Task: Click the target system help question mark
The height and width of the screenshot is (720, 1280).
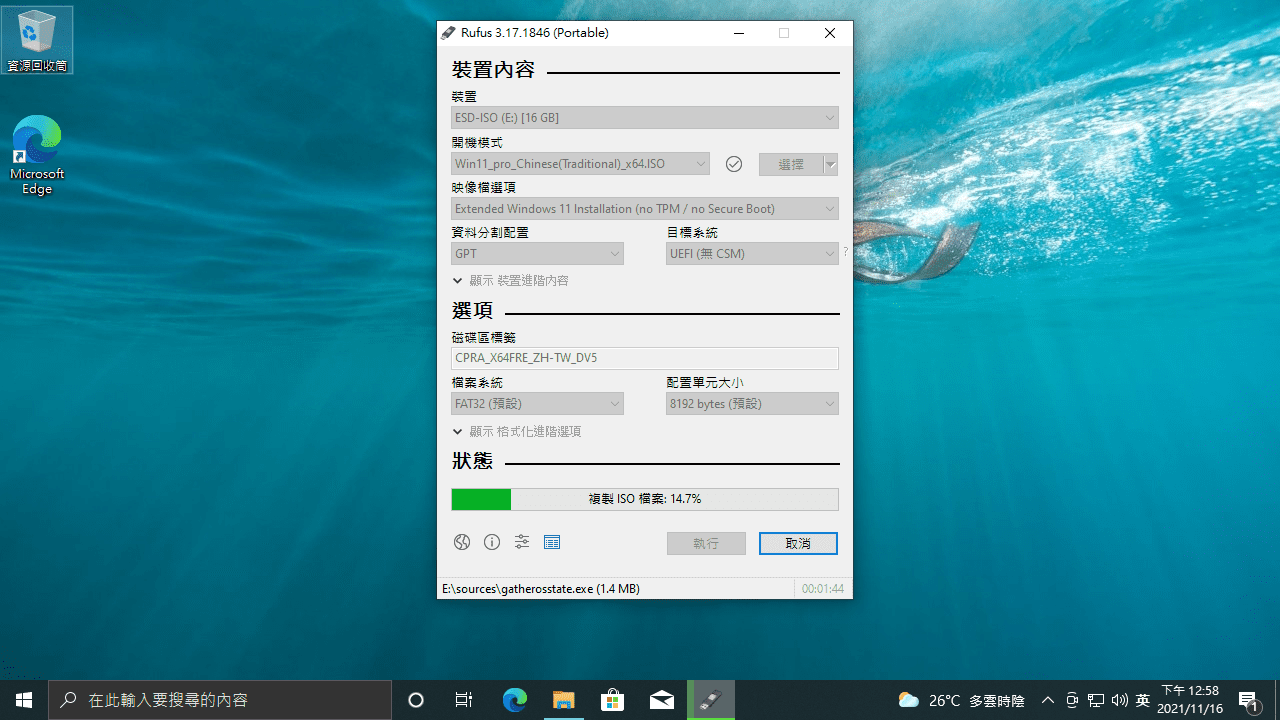Action: click(845, 251)
